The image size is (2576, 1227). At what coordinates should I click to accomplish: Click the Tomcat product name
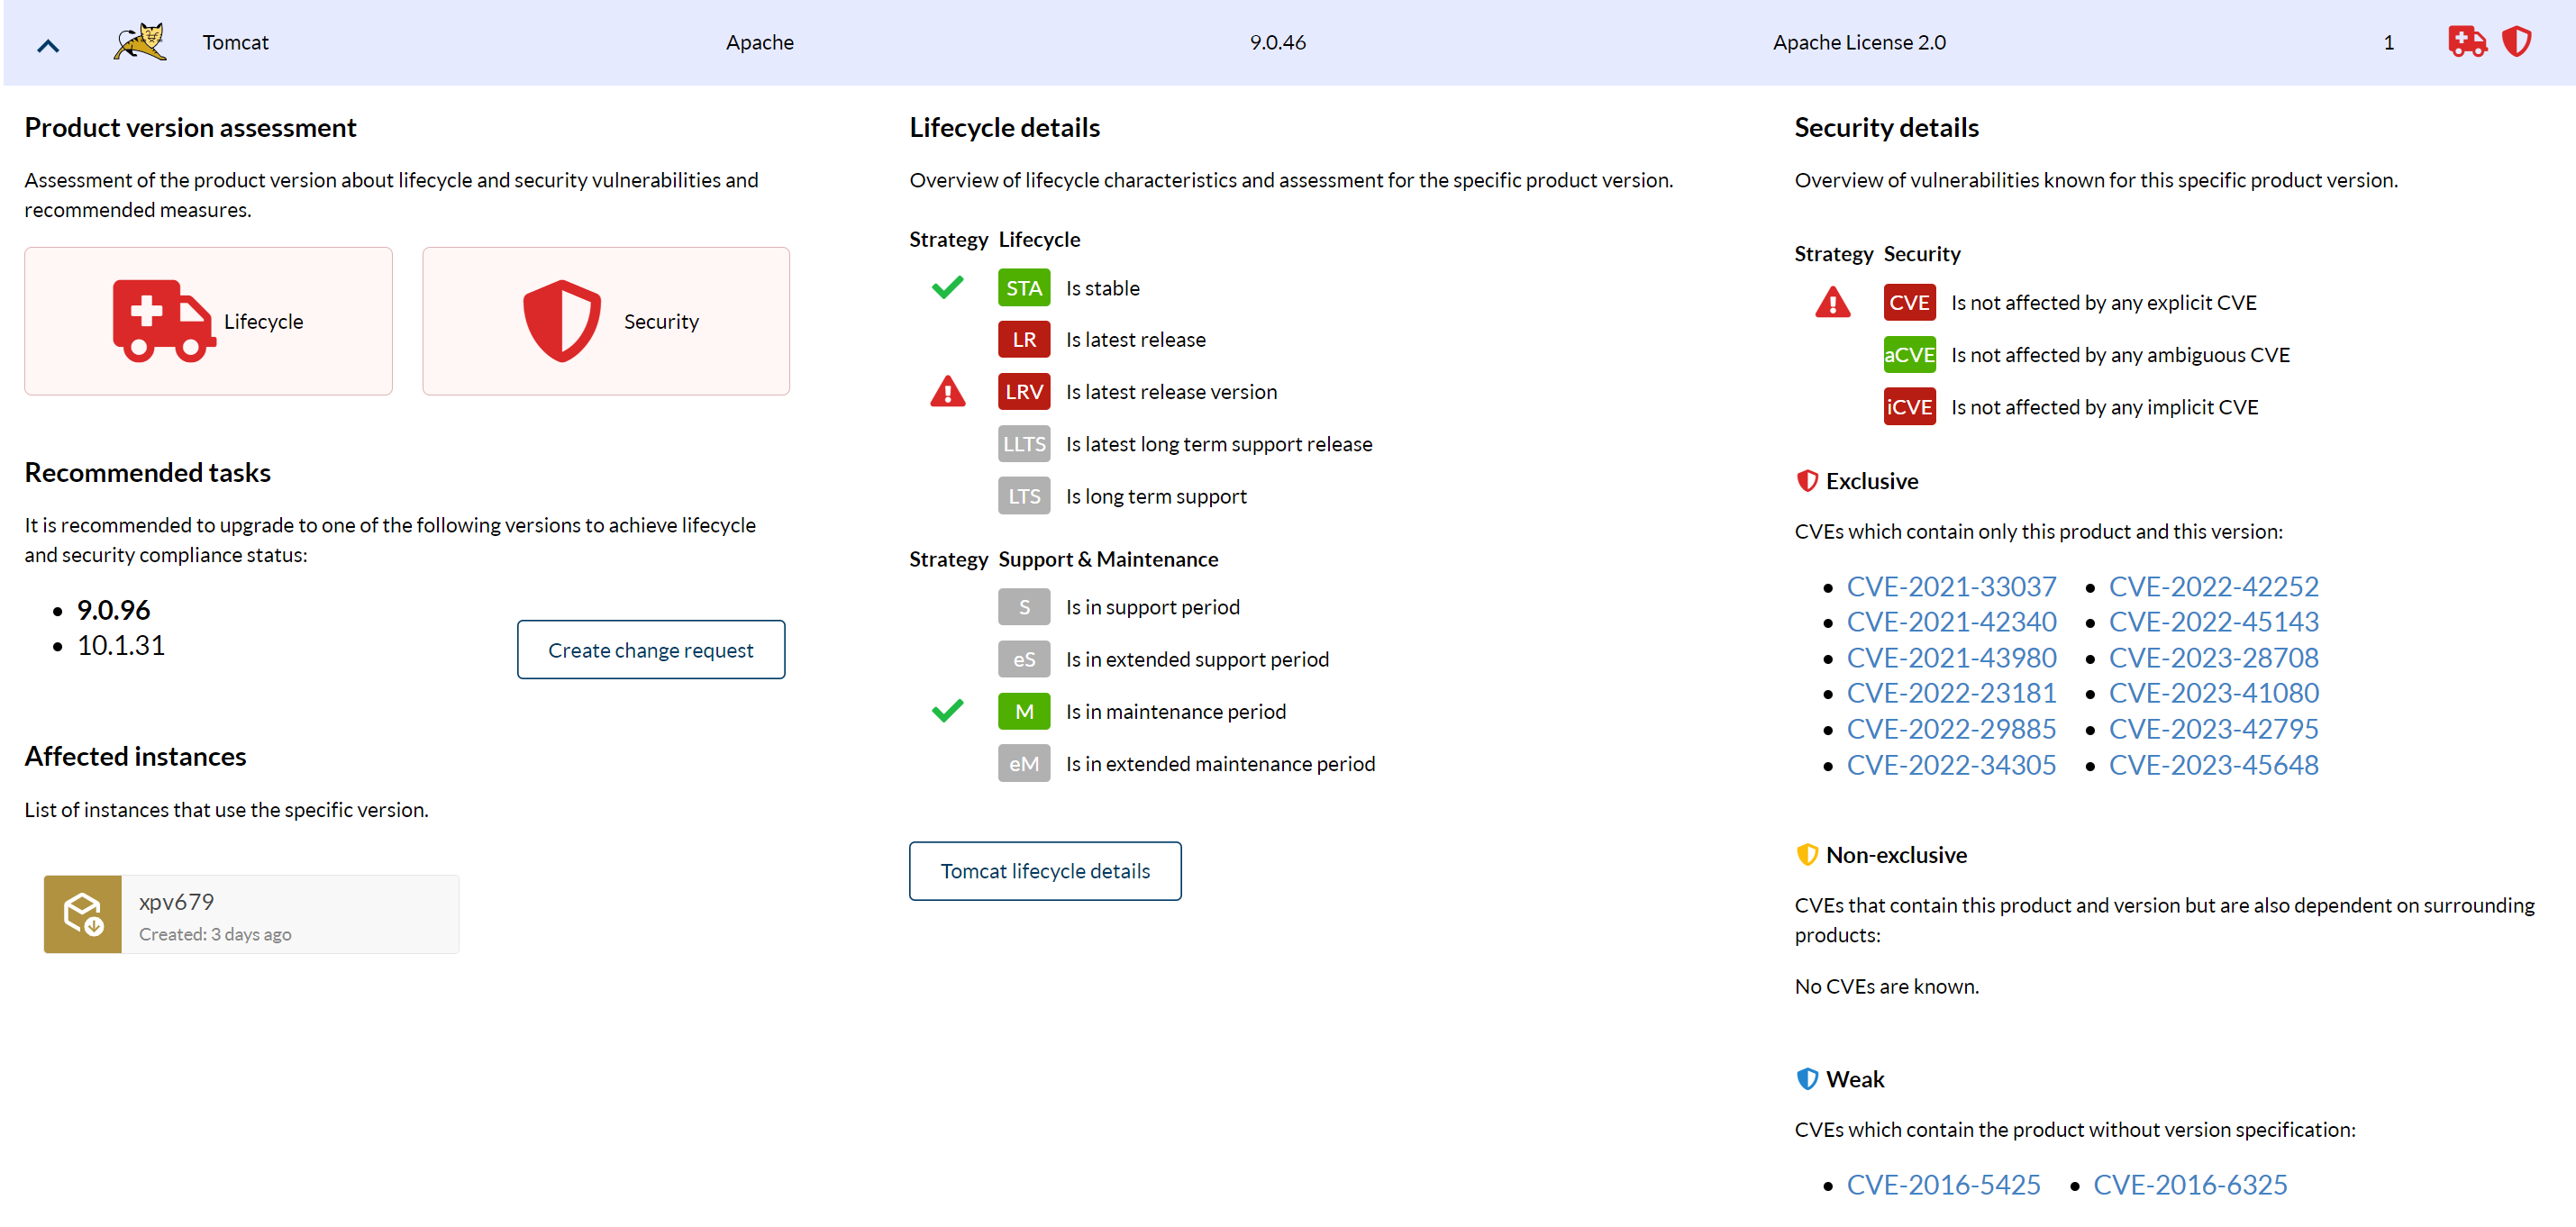[x=235, y=42]
